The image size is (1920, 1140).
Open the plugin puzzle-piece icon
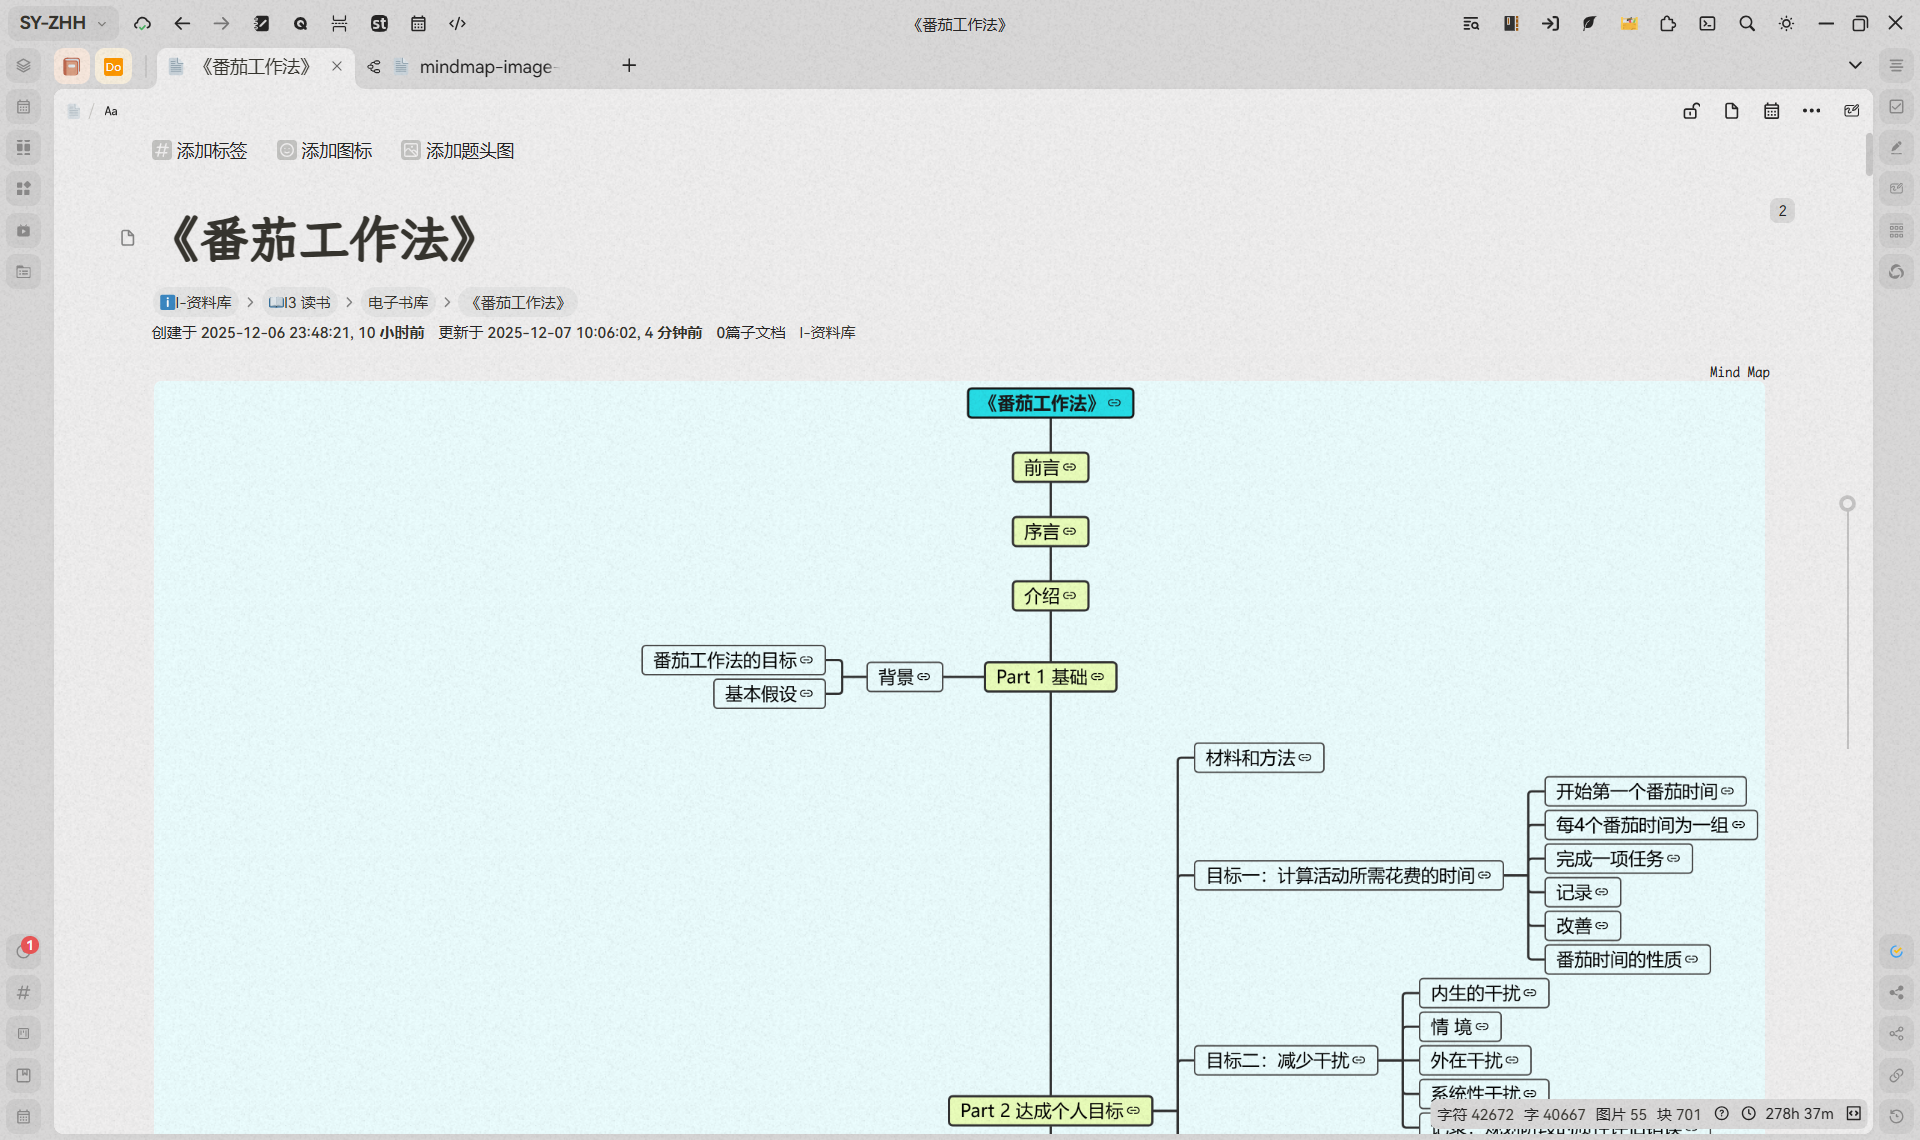[1667, 23]
